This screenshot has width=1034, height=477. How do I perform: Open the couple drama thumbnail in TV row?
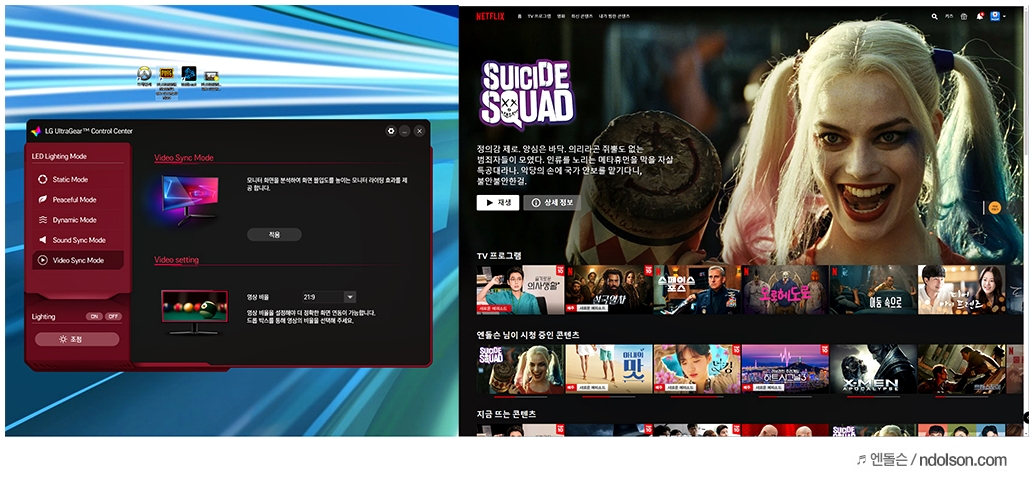(961, 290)
